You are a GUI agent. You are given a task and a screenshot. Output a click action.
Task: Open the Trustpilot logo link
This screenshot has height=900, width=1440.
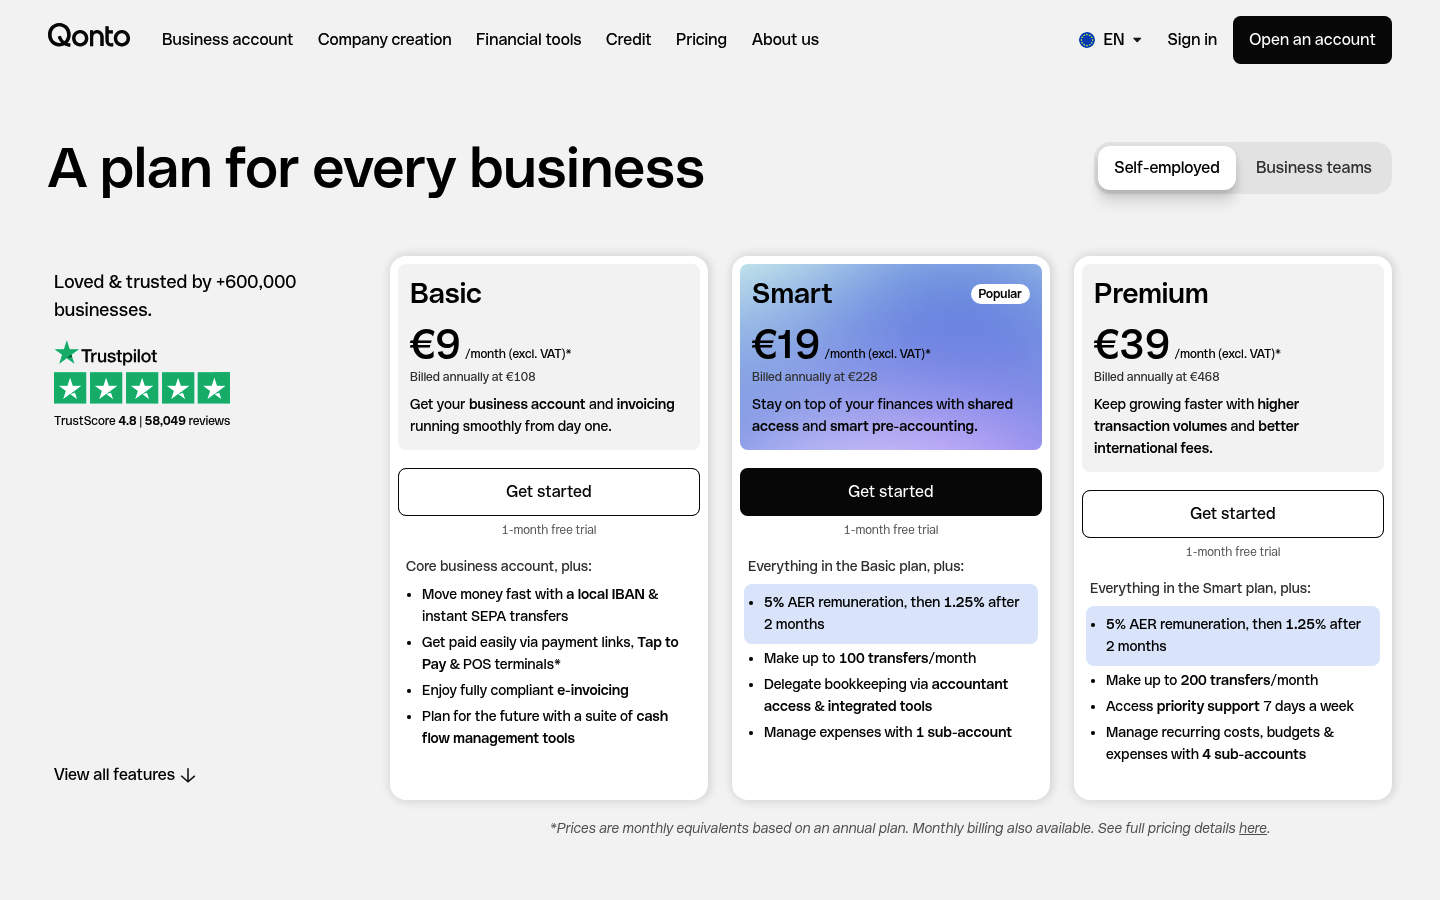pyautogui.click(x=106, y=354)
